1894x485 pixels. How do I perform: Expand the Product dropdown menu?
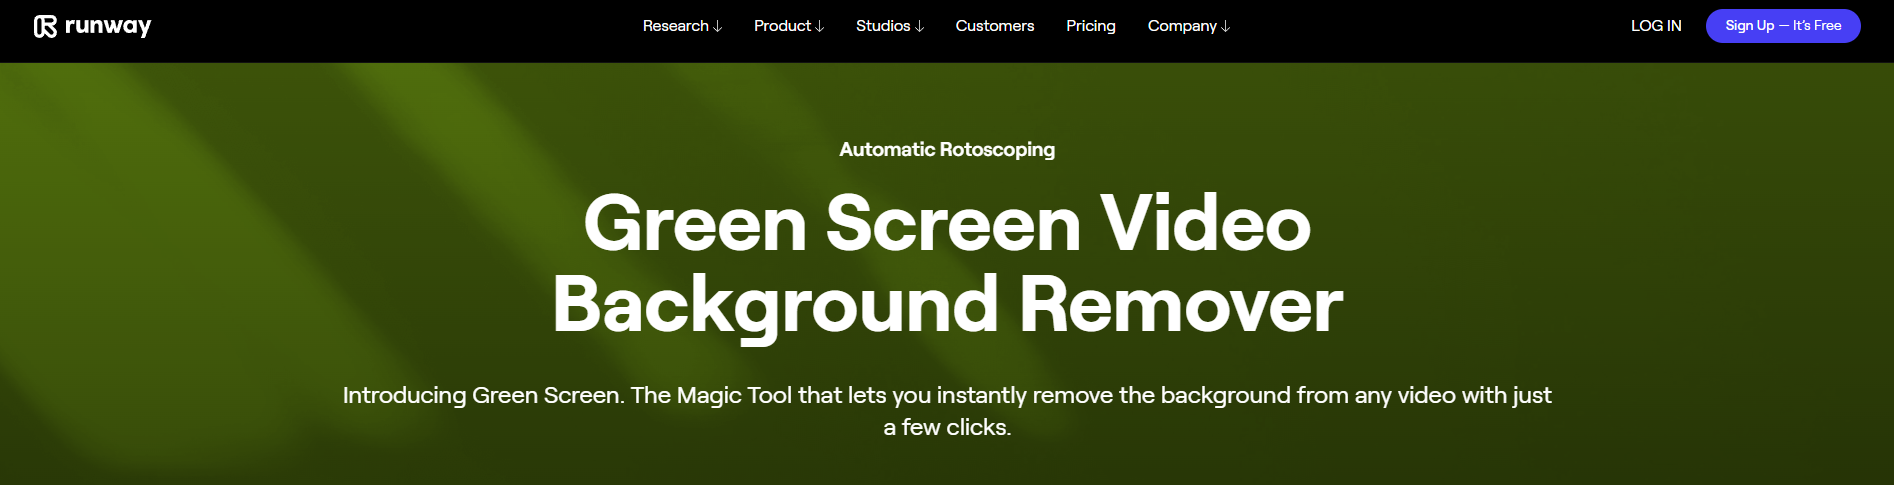(x=789, y=26)
